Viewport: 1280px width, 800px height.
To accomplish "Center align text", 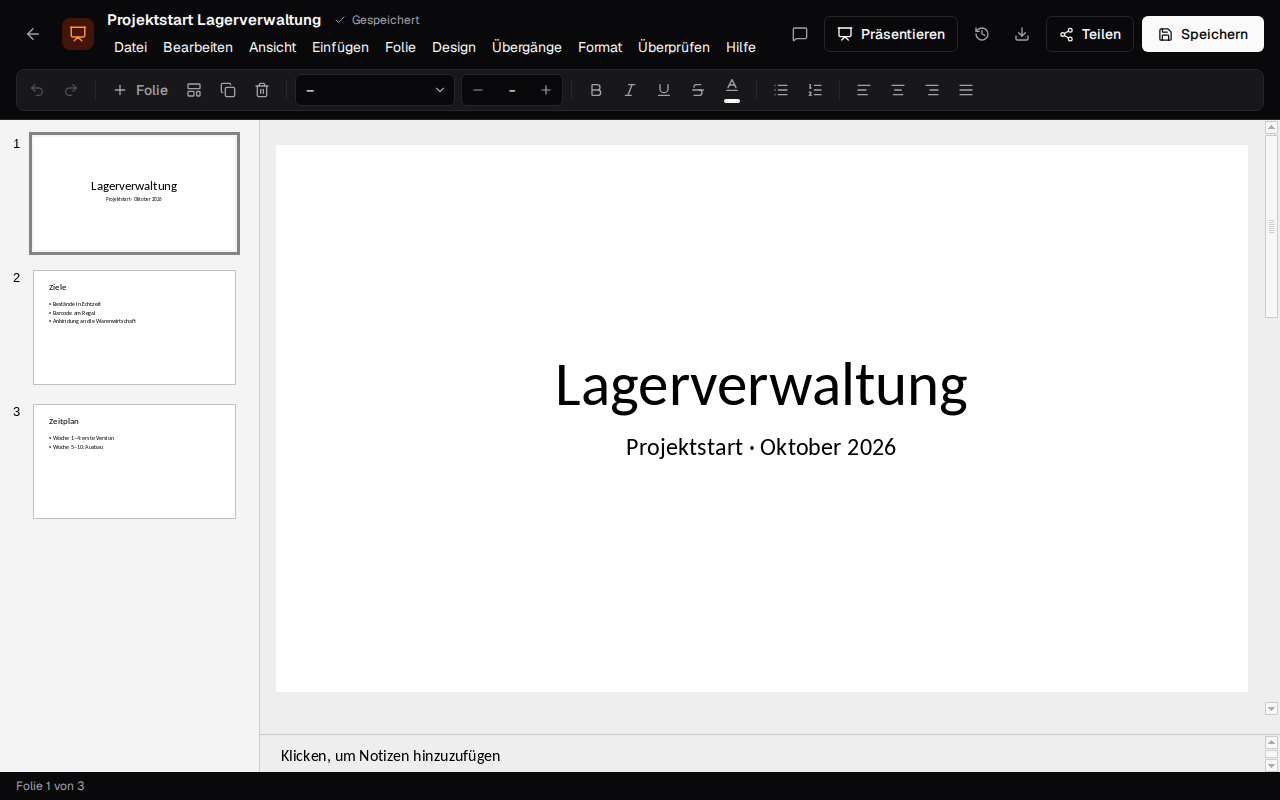I will pos(898,90).
